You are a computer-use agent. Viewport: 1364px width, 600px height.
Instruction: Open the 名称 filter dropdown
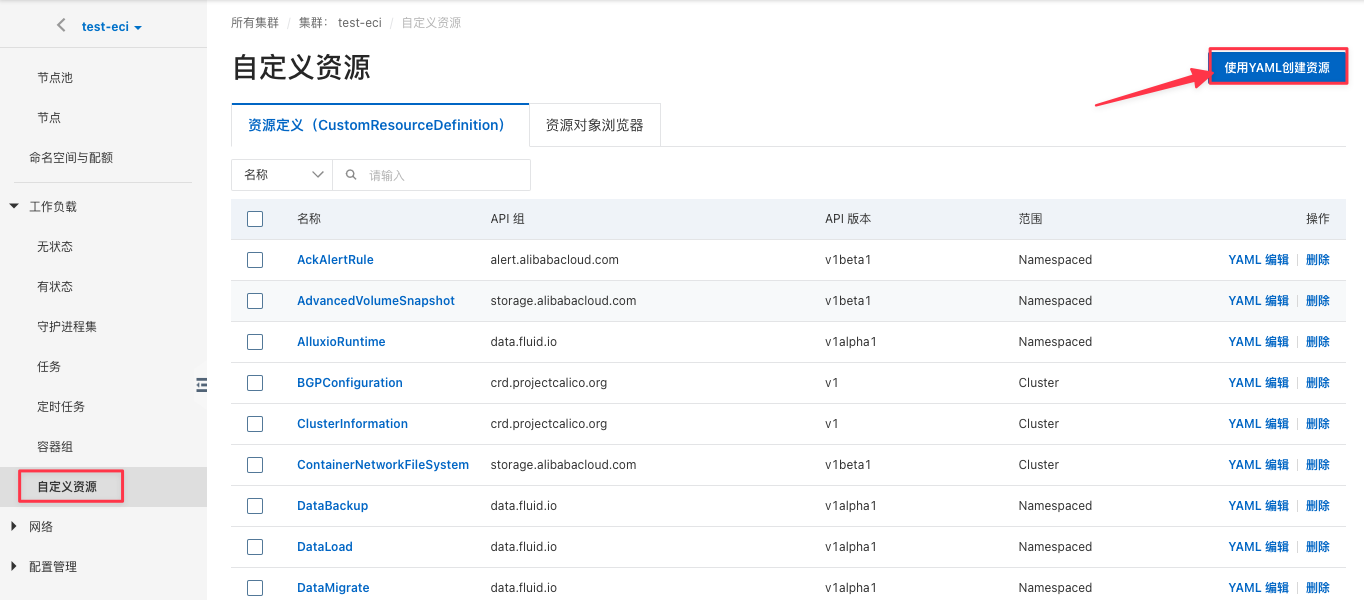coord(281,175)
